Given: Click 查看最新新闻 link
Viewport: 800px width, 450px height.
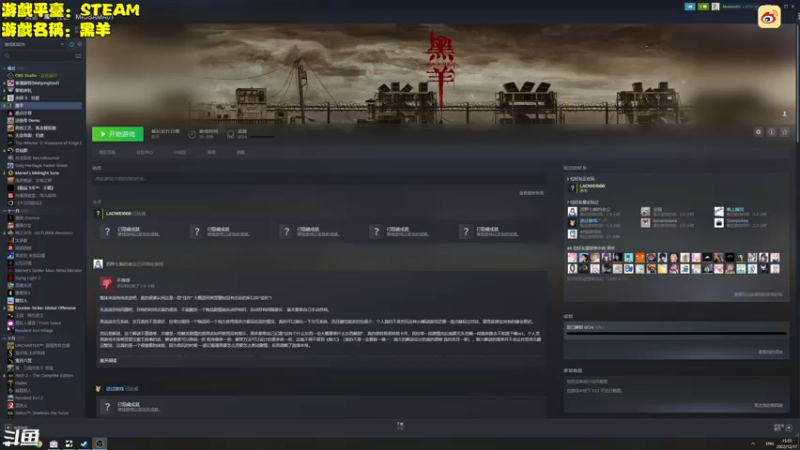Looking at the screenshot, I should (531, 193).
